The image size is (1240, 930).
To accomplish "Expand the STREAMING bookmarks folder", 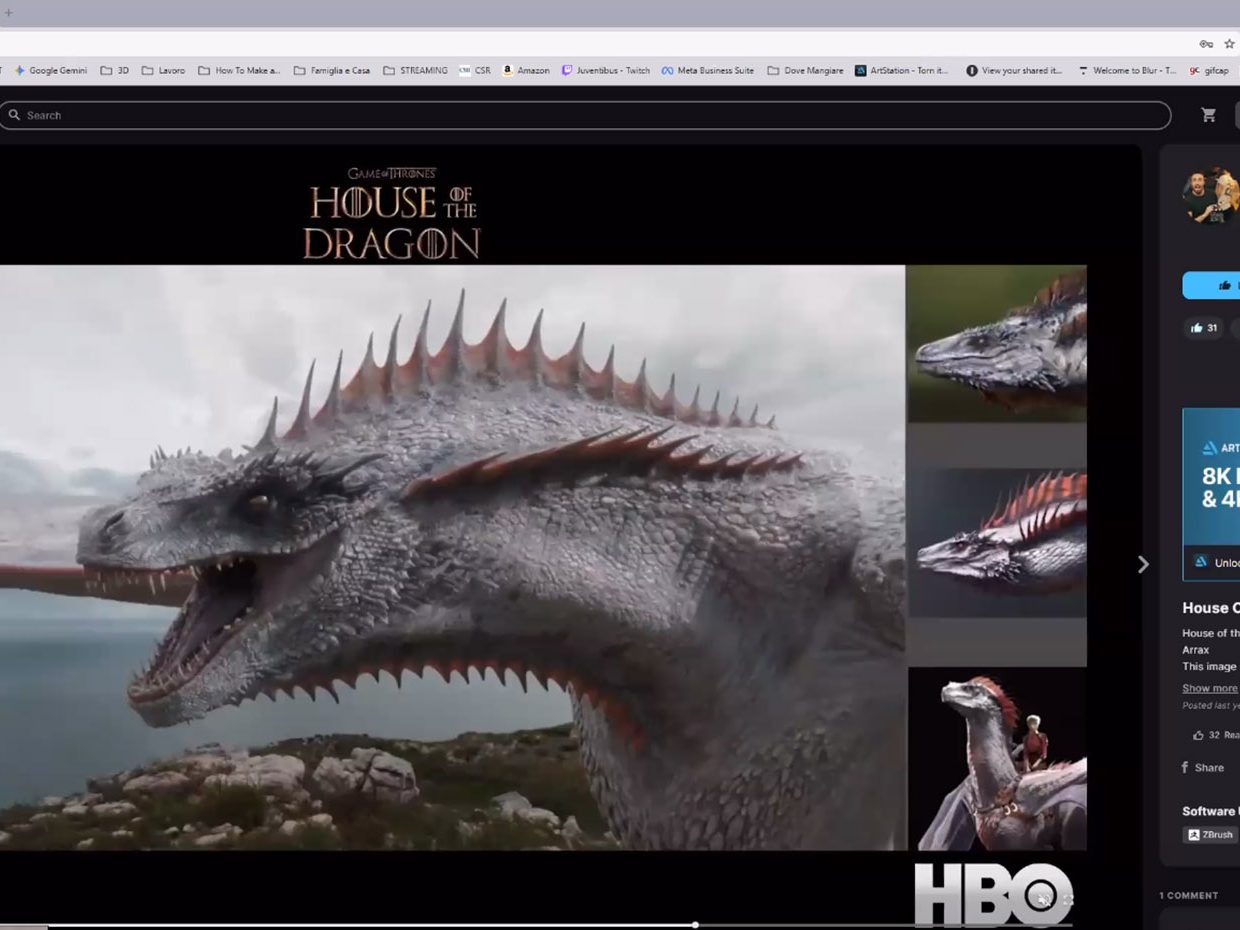I will (x=415, y=71).
